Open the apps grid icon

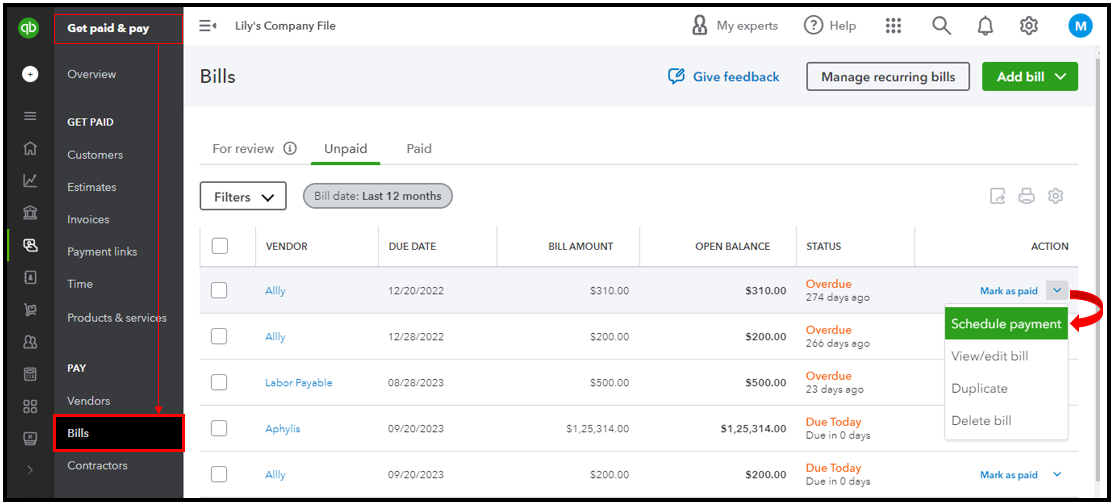click(894, 26)
